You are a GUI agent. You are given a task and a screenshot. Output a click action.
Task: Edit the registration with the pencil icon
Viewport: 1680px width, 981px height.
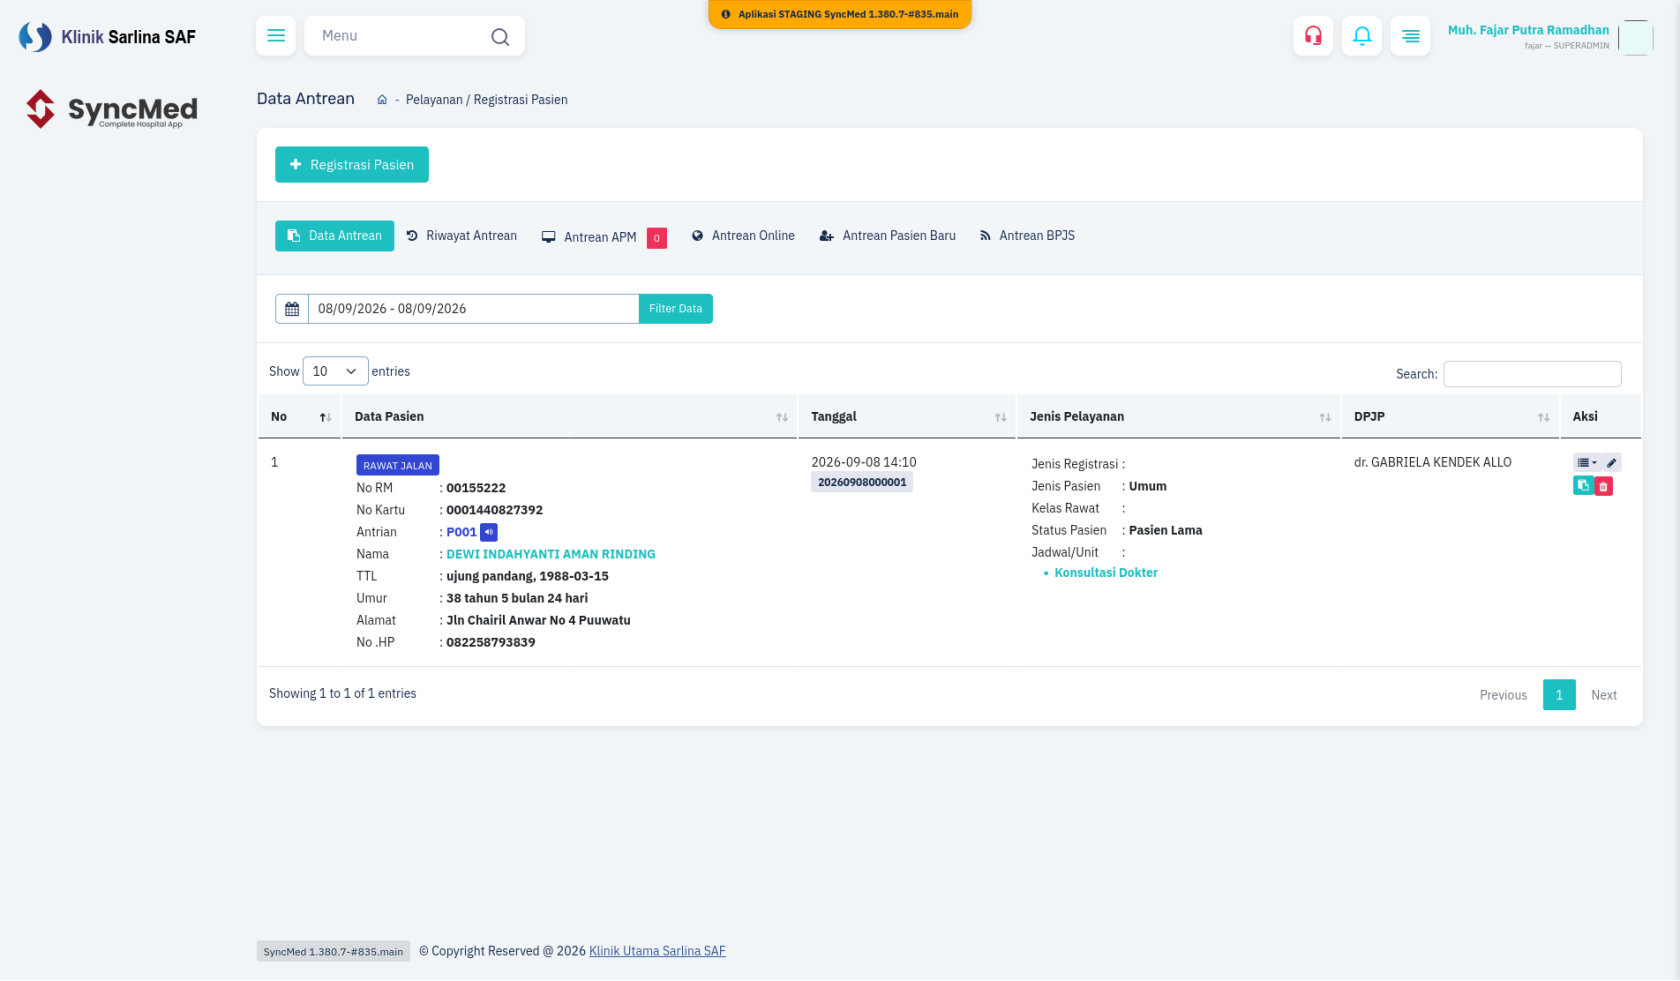[1611, 463]
